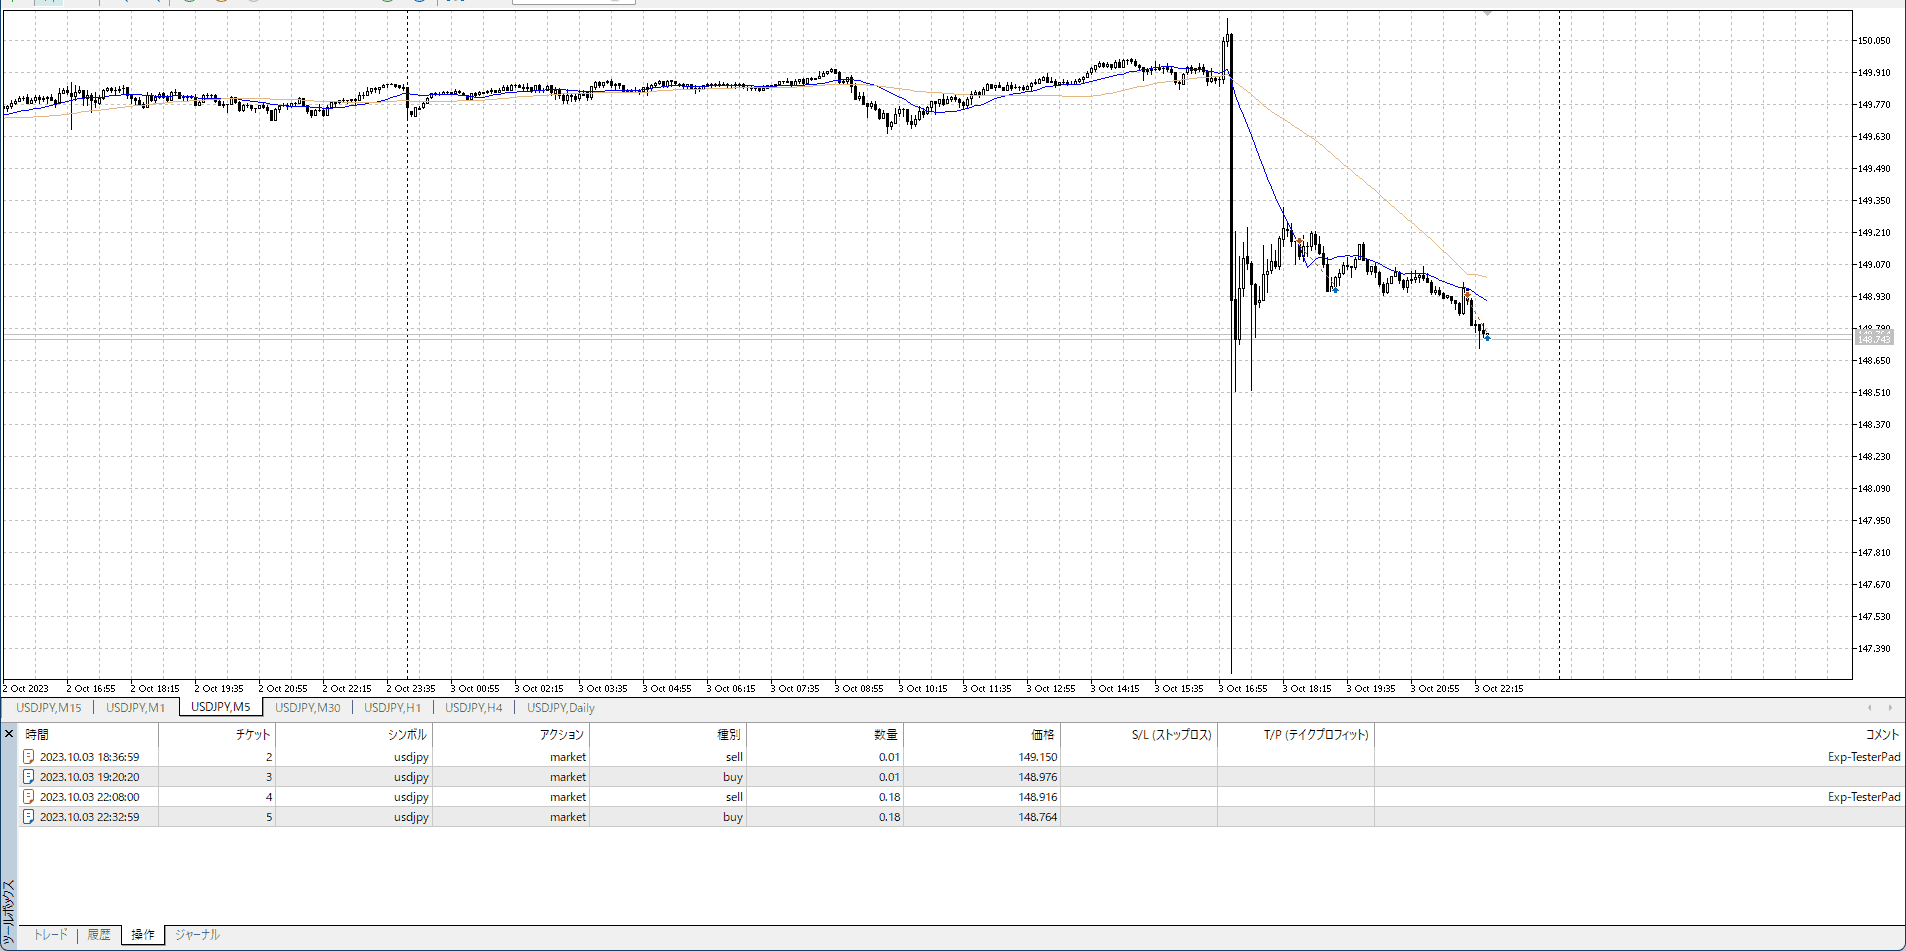Screen dimensions: 1906x951
Task: Click the gray chart shift triangle marker
Action: point(1487,13)
